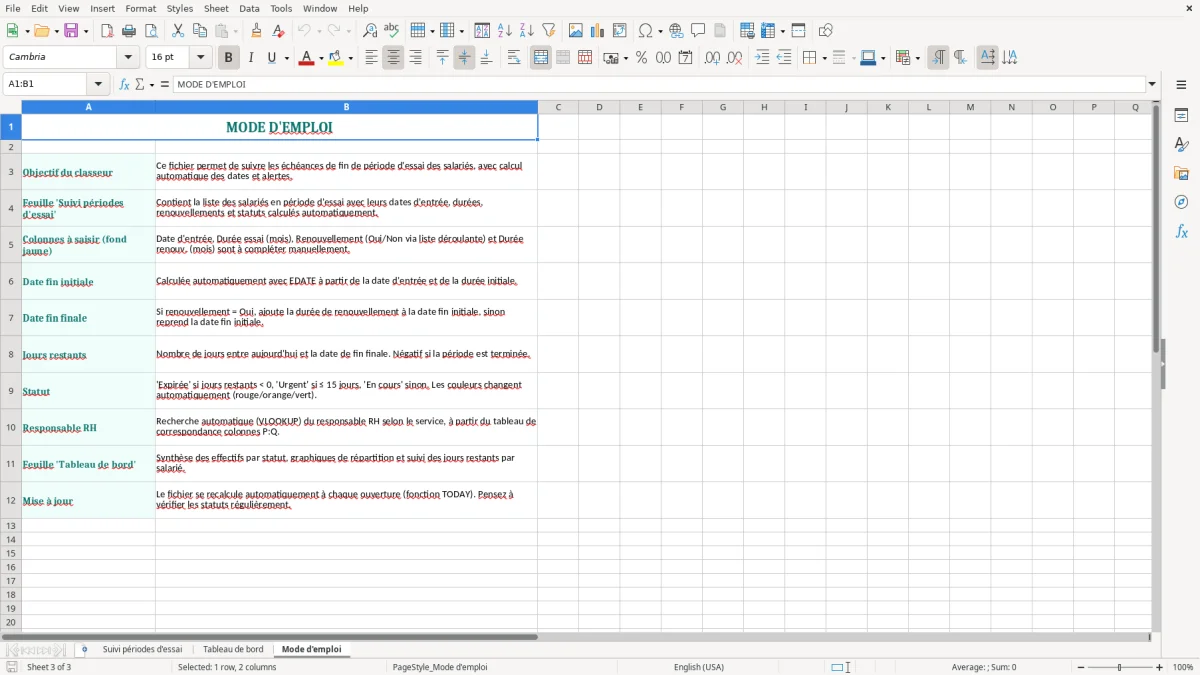Toggle Bold formatting
Screen dimensions: 1200x675
pos(228,58)
